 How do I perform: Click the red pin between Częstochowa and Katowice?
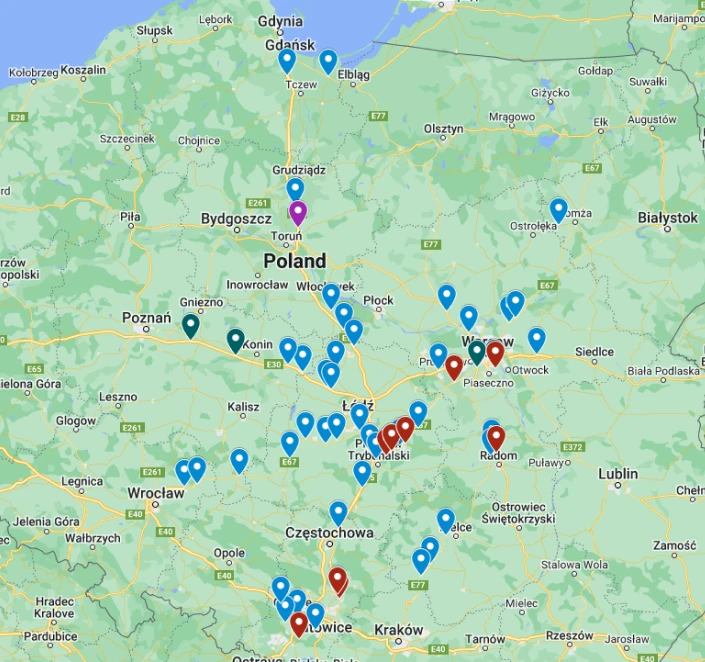[x=338, y=580]
